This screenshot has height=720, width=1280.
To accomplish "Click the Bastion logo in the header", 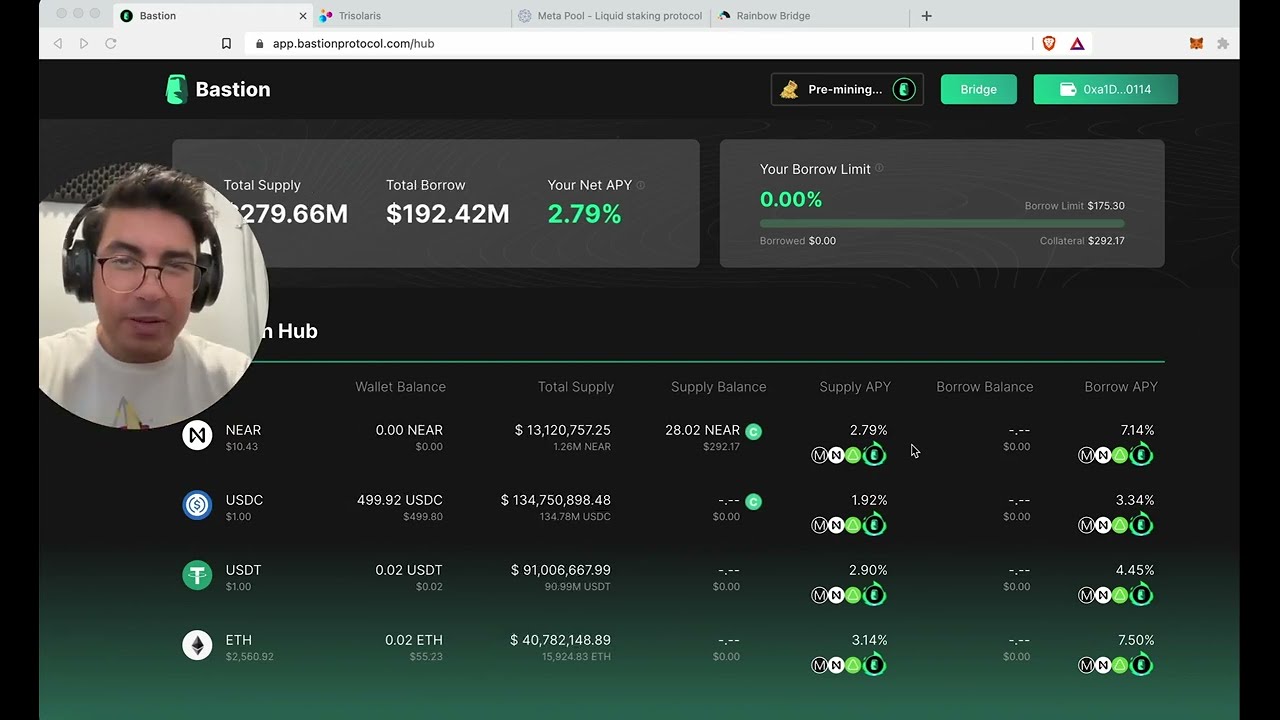I will pyautogui.click(x=218, y=89).
